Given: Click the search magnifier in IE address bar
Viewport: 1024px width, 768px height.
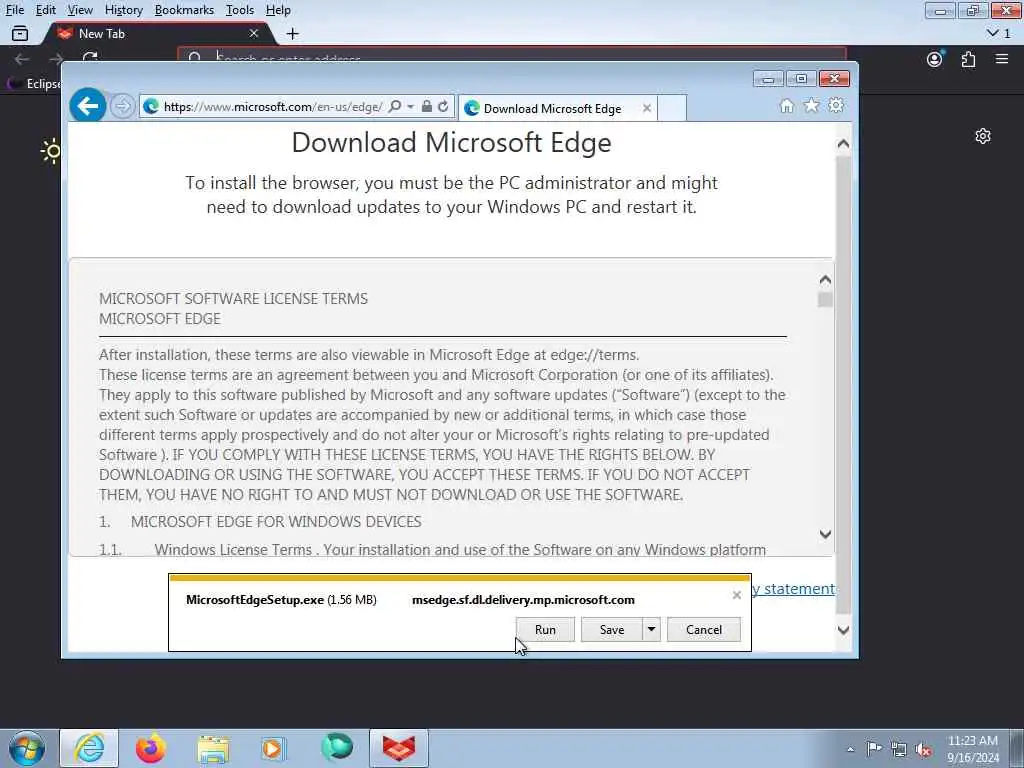Looking at the screenshot, I should (x=394, y=106).
